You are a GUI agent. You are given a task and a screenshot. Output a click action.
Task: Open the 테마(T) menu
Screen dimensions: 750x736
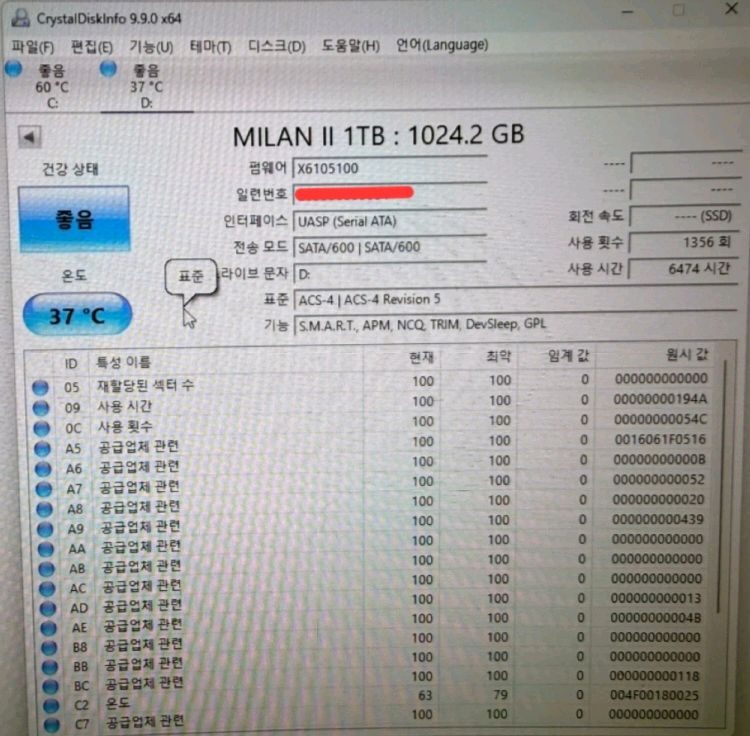coord(210,47)
